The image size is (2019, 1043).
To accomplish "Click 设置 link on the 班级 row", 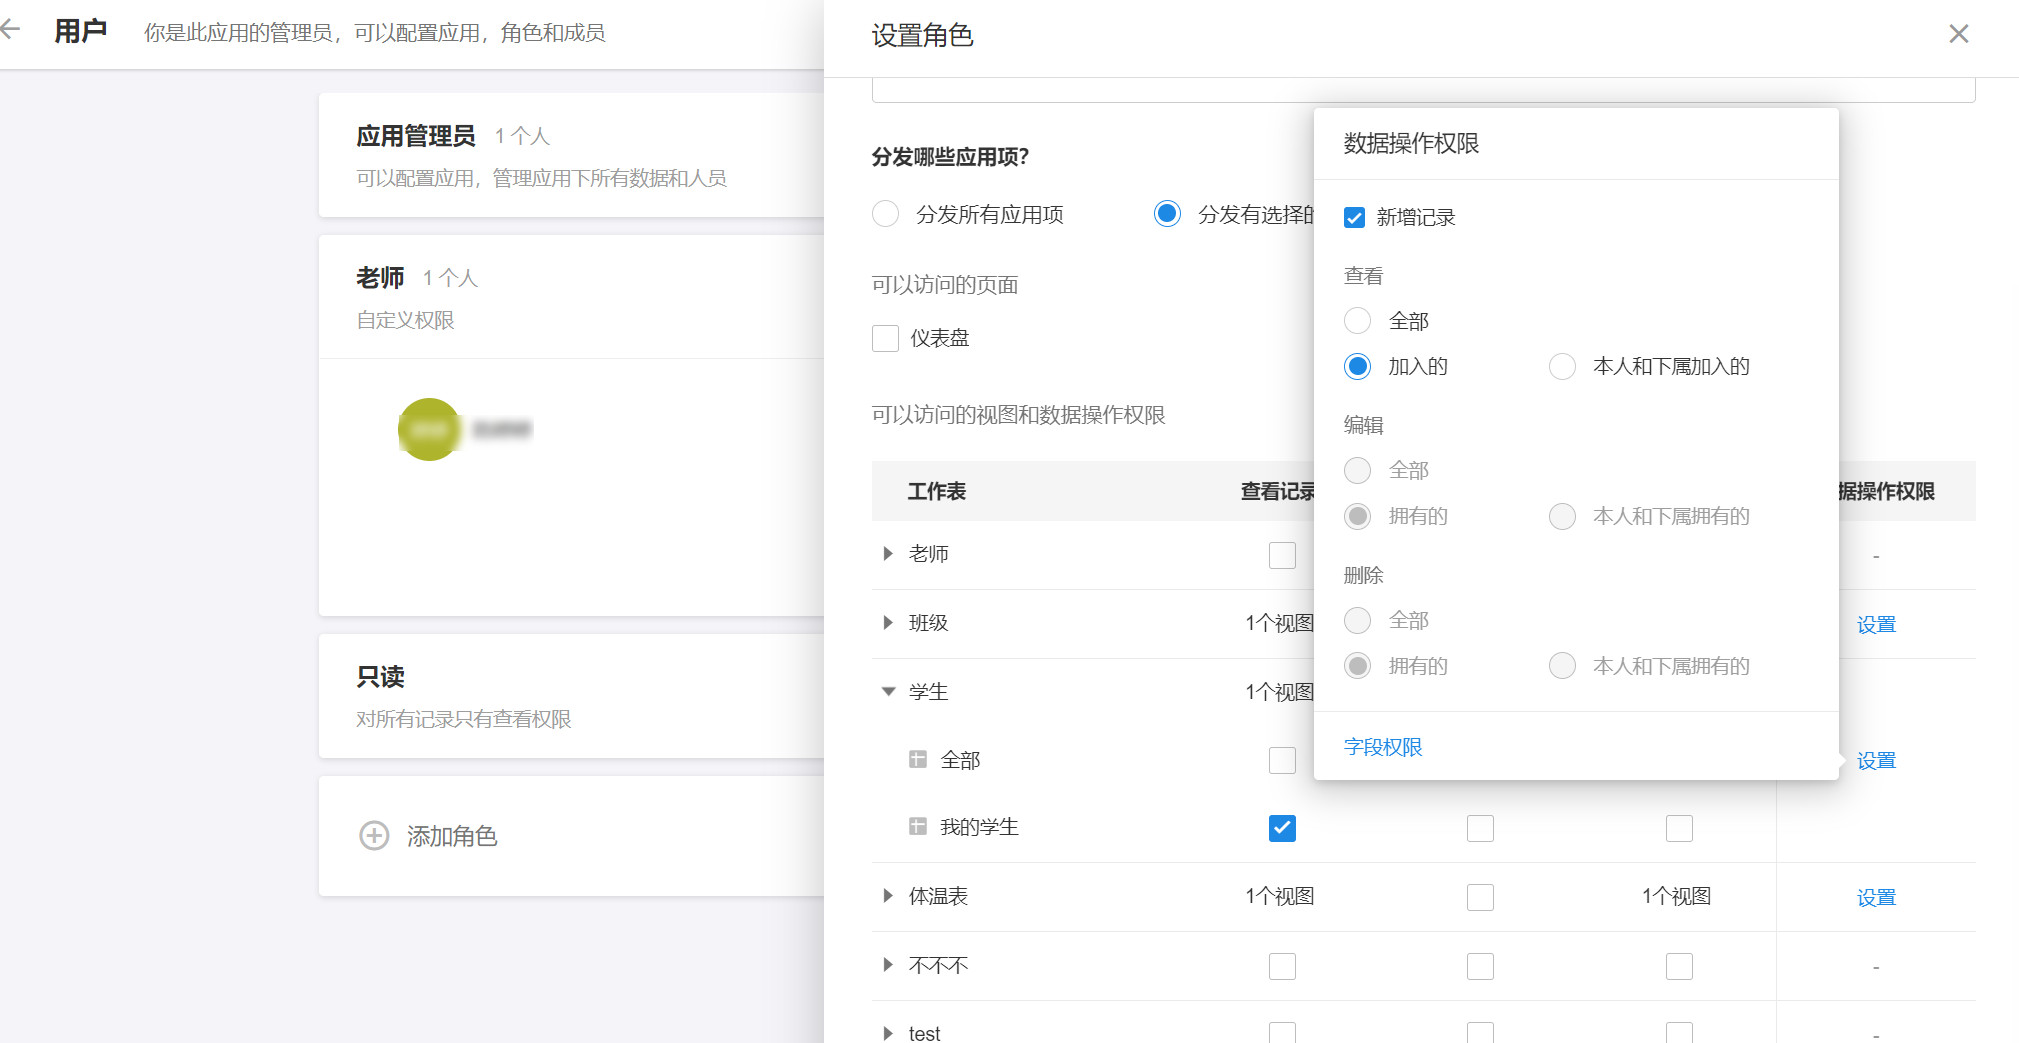I will pyautogui.click(x=1875, y=623).
